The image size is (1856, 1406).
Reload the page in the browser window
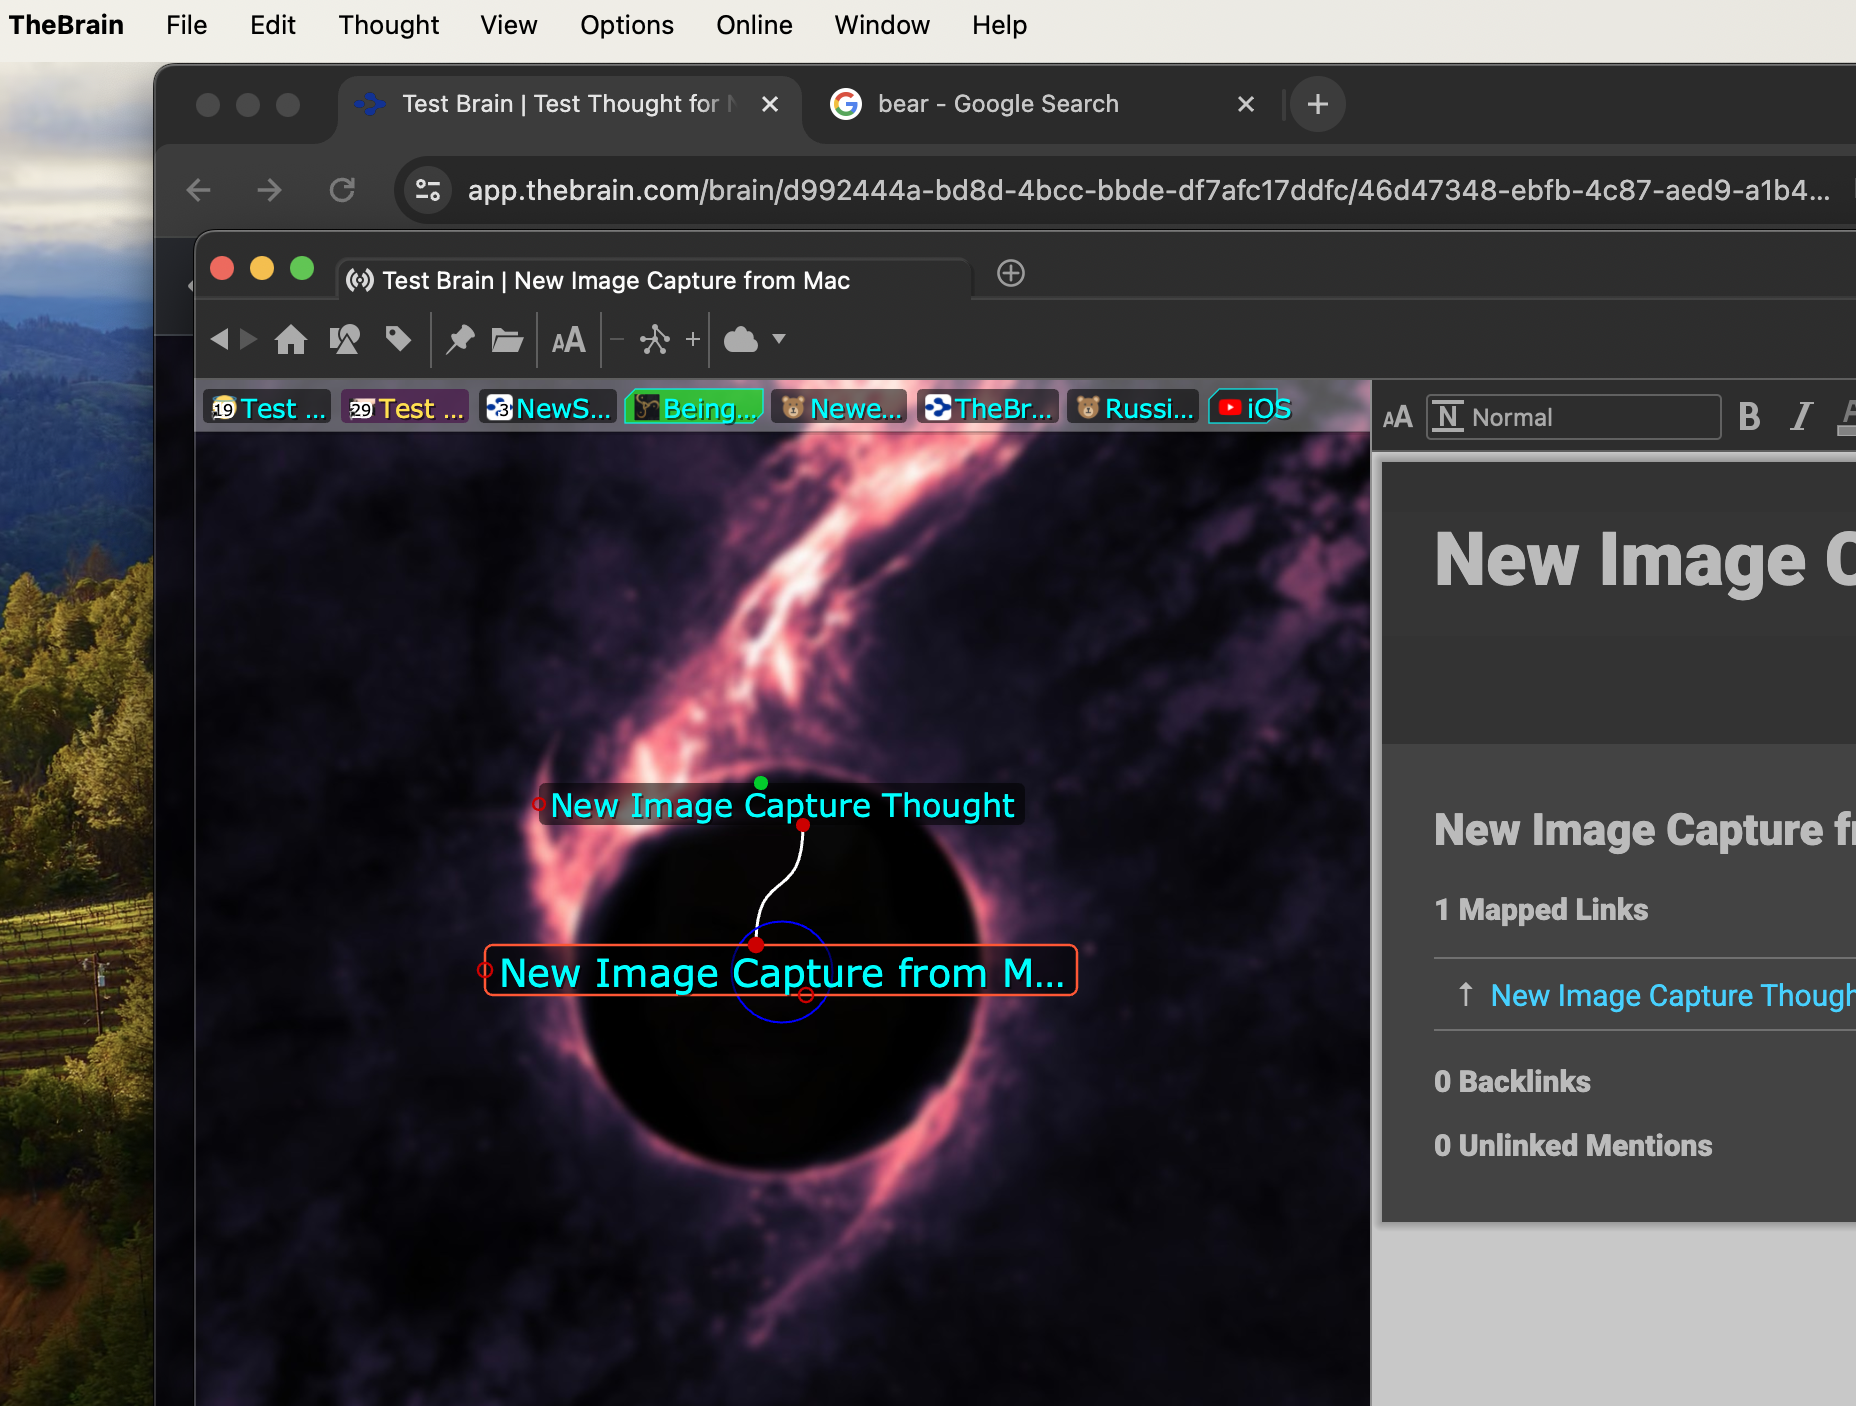342,190
